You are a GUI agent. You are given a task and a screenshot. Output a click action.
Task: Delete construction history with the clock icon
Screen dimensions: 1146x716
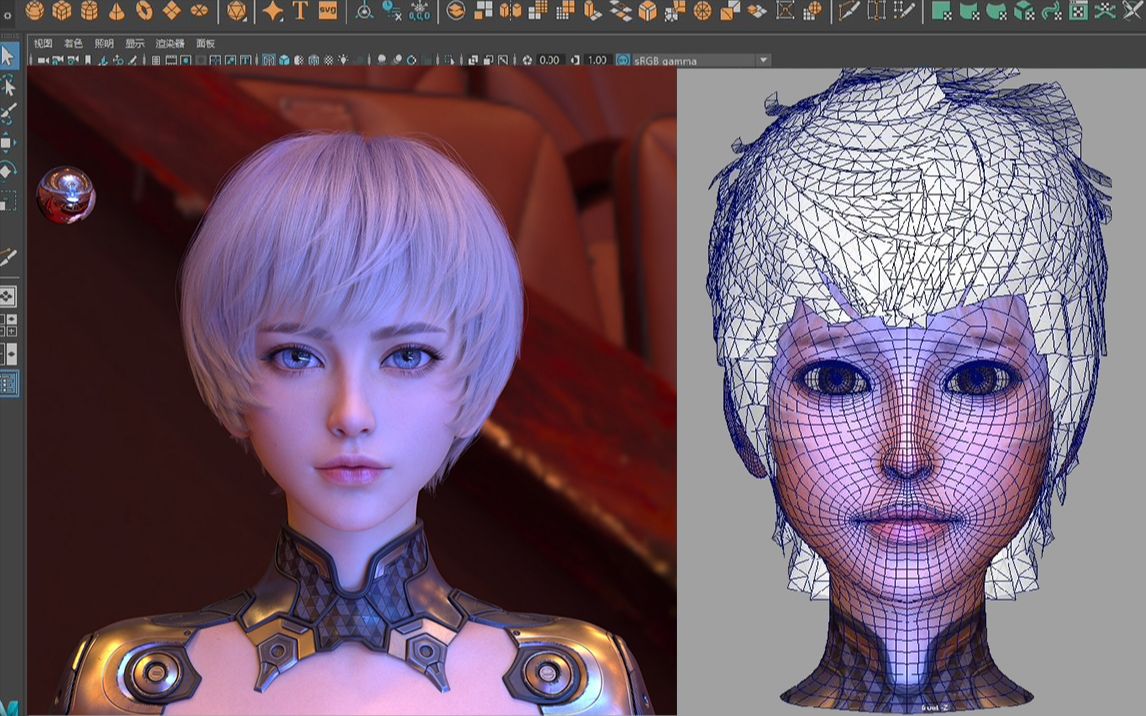392,10
